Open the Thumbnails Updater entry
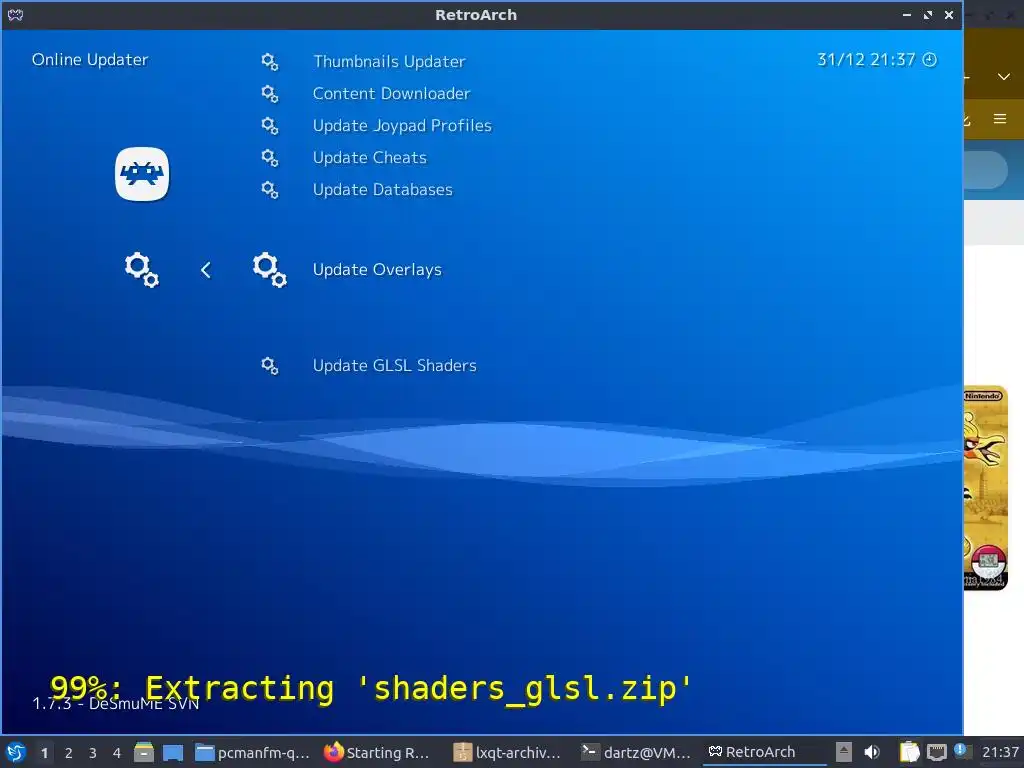This screenshot has width=1024, height=768. [389, 61]
